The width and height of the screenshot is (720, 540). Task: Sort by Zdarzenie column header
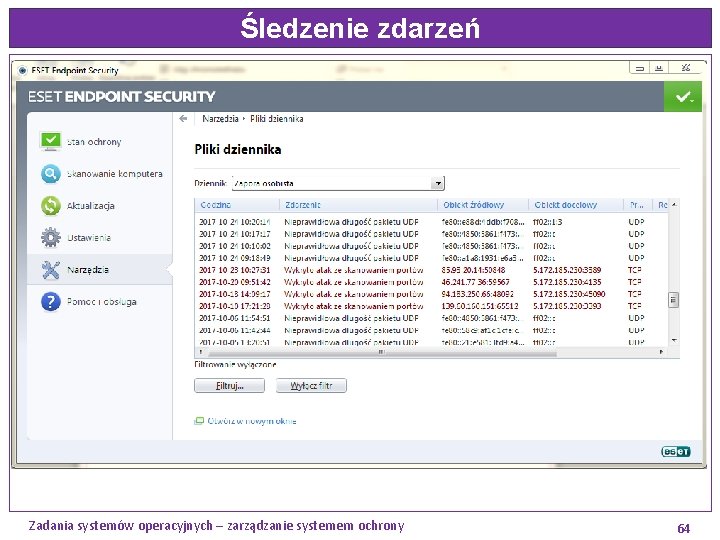(x=358, y=205)
